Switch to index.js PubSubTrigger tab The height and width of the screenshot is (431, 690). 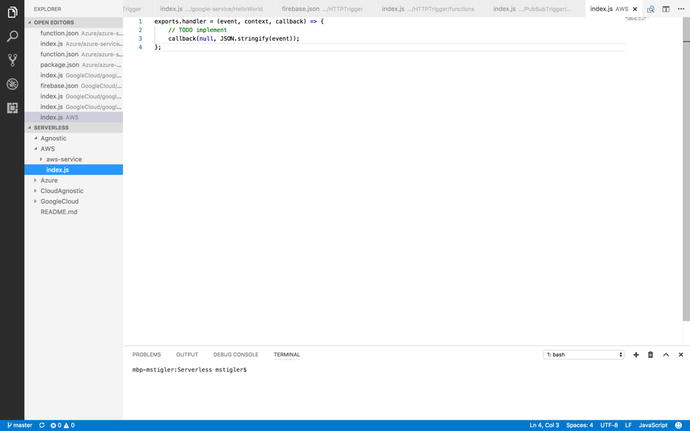pos(532,9)
